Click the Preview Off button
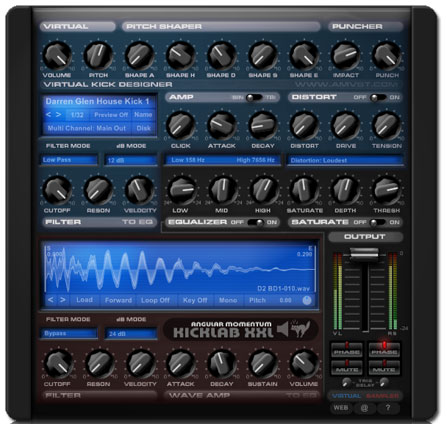This screenshot has width=447, height=424. 111,115
